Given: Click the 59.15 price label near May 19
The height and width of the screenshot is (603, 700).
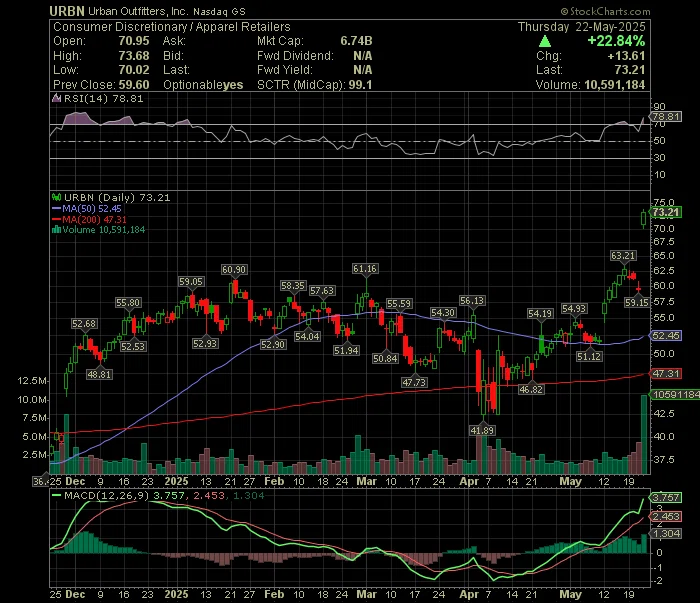Looking at the screenshot, I should pos(637,303).
